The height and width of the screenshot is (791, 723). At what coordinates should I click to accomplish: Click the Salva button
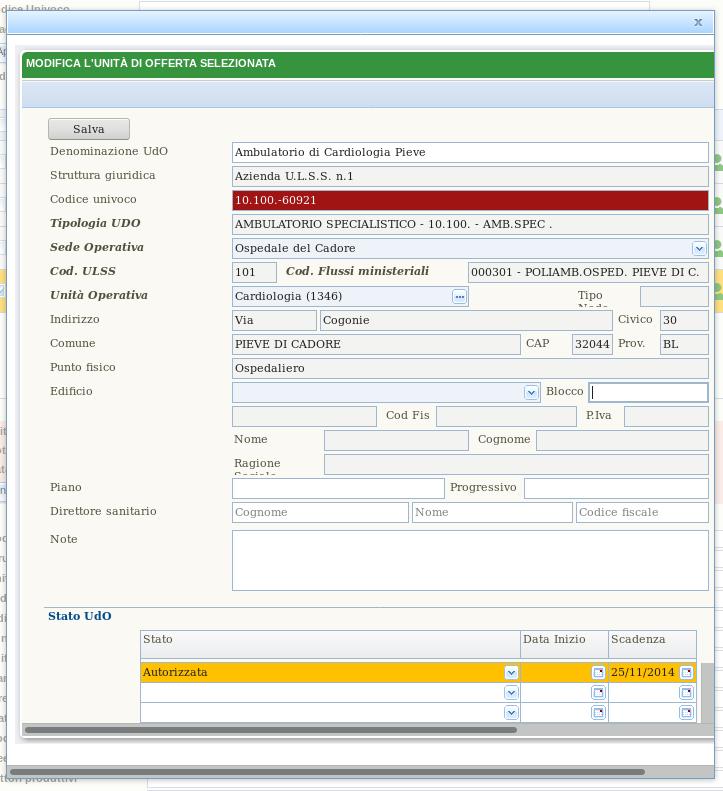click(x=89, y=129)
